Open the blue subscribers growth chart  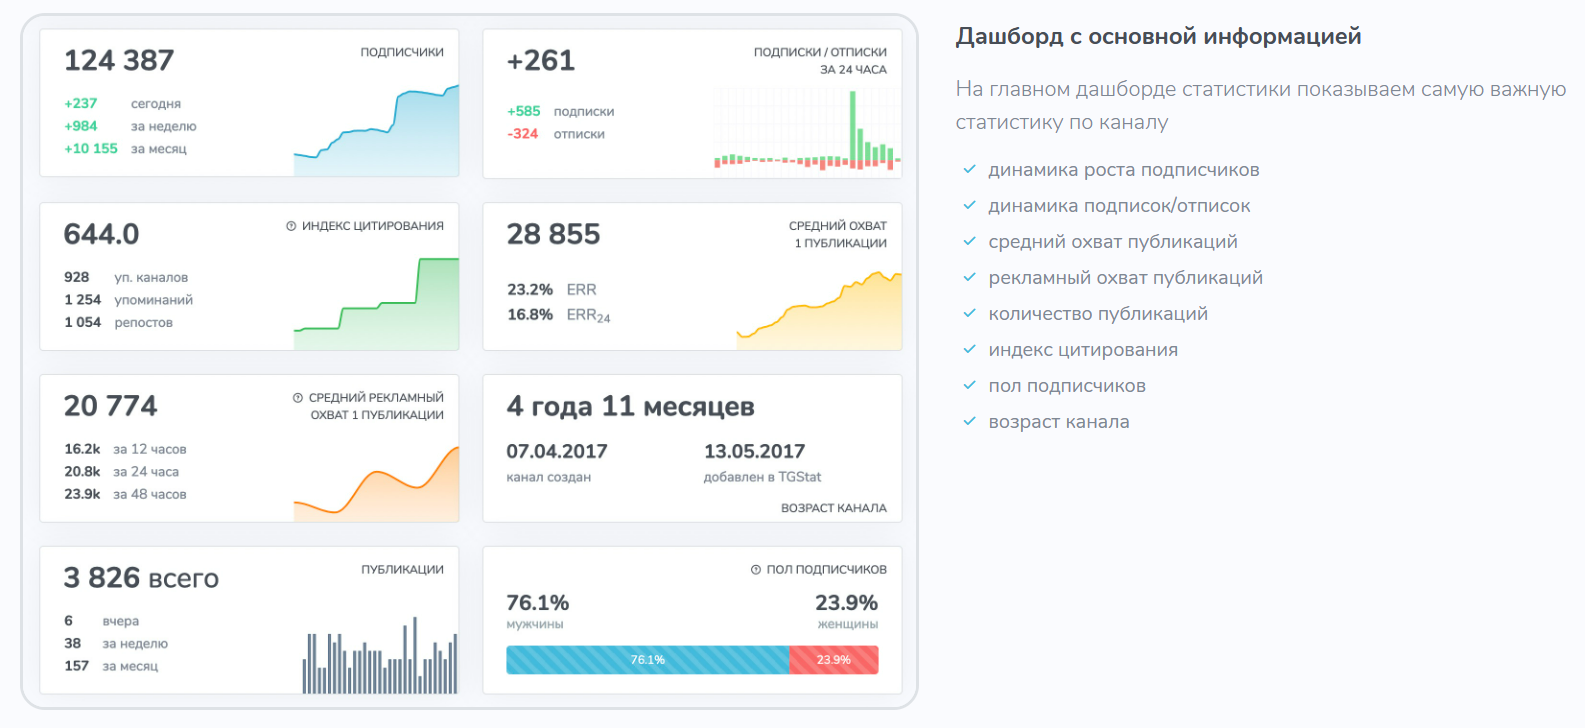(376, 135)
